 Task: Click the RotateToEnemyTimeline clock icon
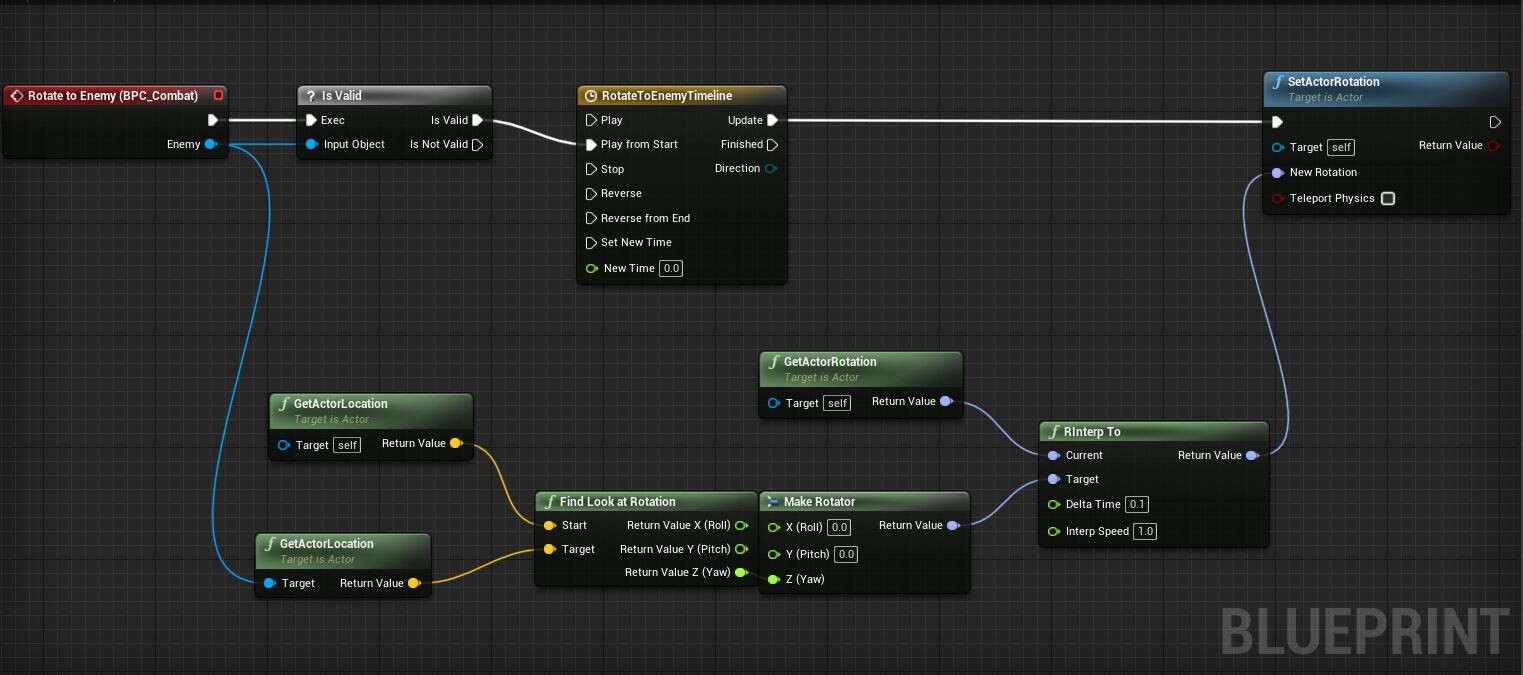click(590, 96)
